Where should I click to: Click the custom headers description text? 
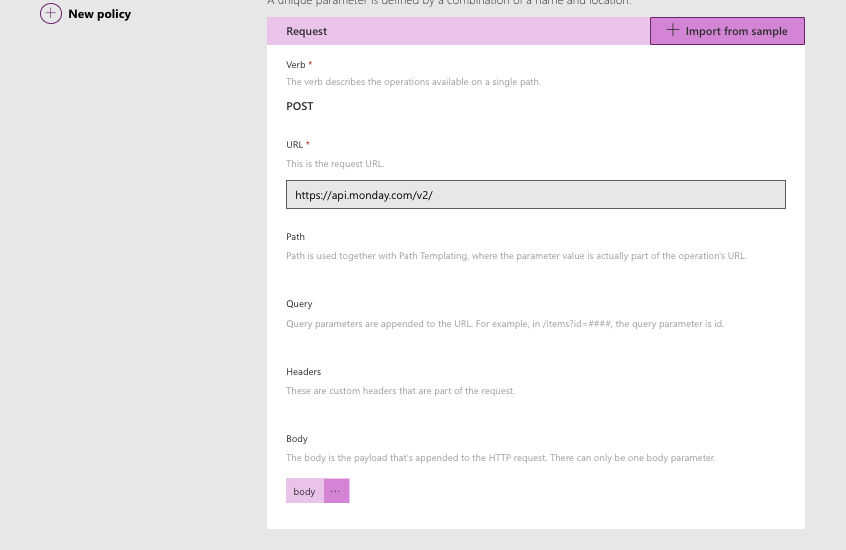coord(400,390)
